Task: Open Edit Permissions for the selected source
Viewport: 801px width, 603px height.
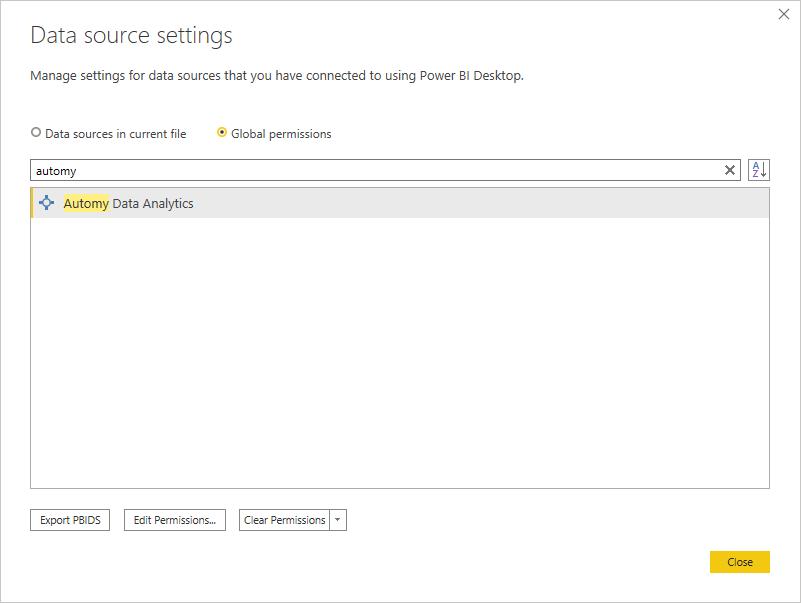Action: click(x=175, y=520)
